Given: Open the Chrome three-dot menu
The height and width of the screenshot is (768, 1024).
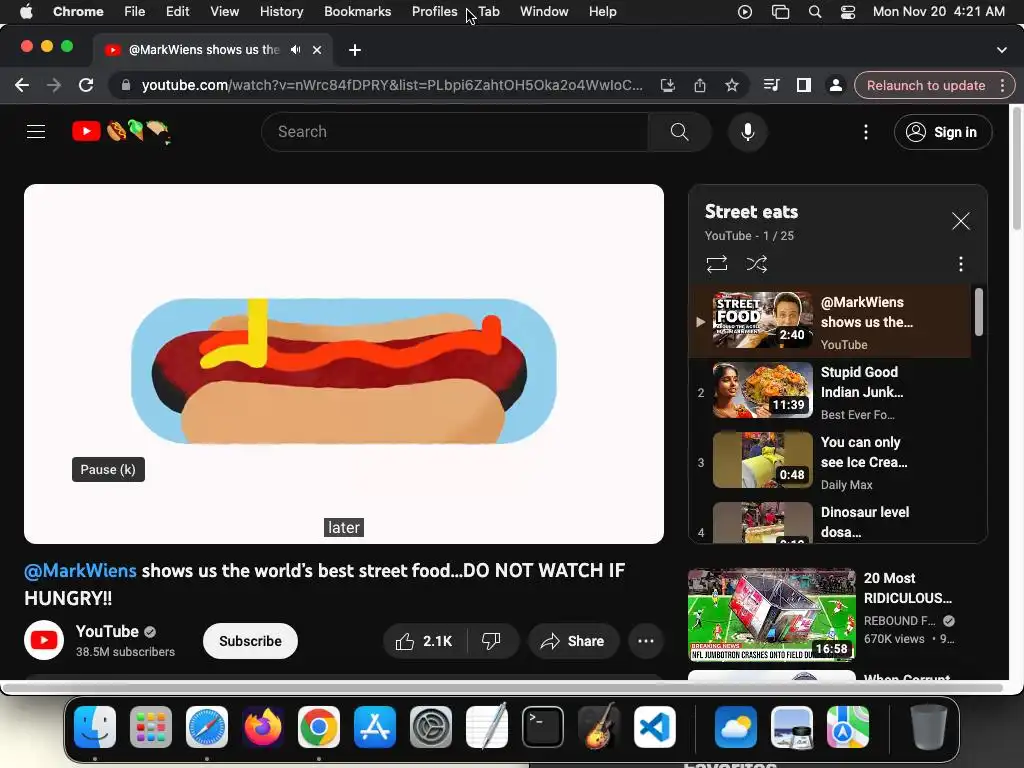Looking at the screenshot, I should point(1002,86).
